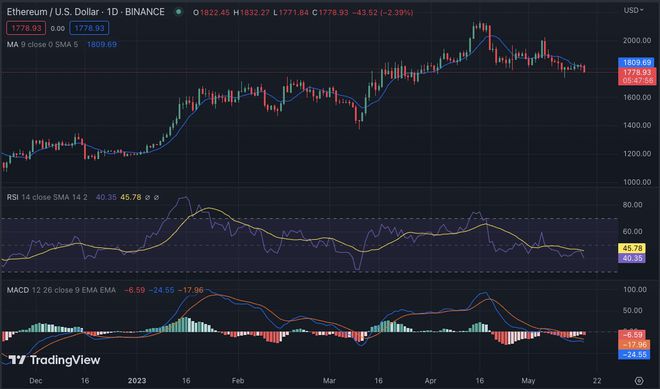Click the 80.00 RSI scale label

(632, 205)
